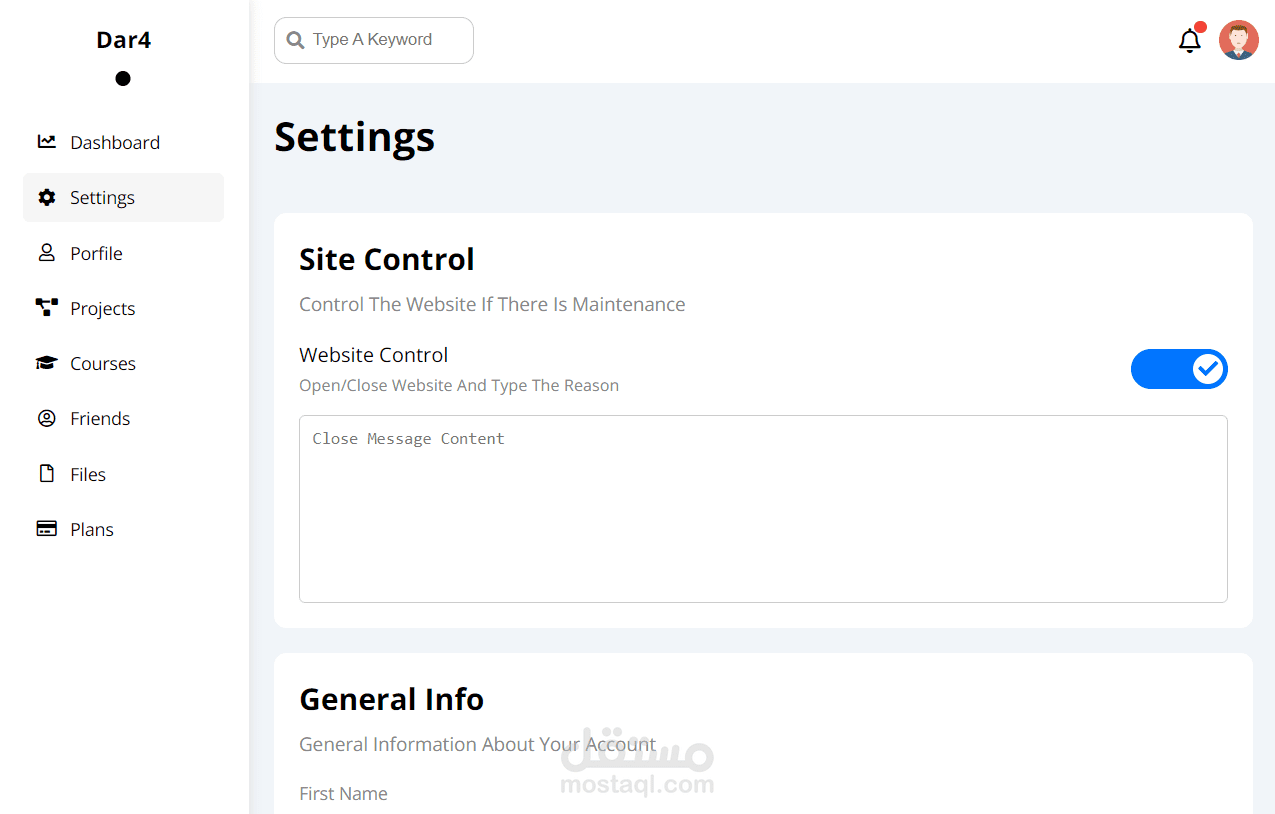Click the Close Message Content textarea

click(x=763, y=509)
